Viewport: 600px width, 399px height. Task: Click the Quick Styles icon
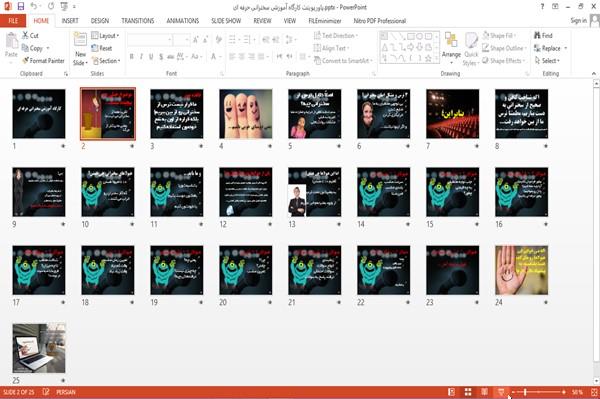pyautogui.click(x=471, y=40)
